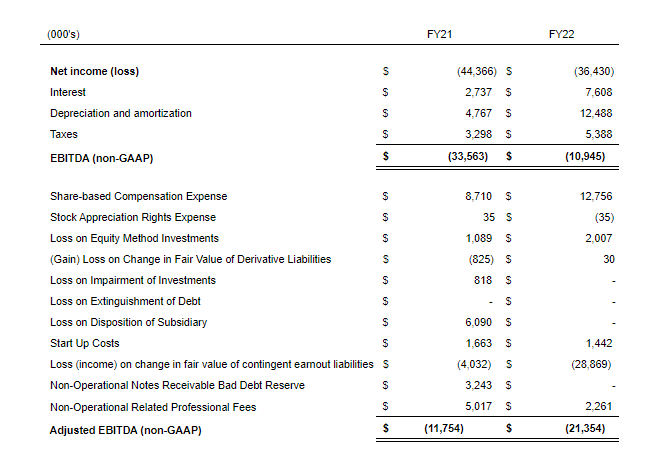The width and height of the screenshot is (670, 469).
Task: Select the Depreciation and amortization label
Action: pyautogui.click(x=120, y=113)
